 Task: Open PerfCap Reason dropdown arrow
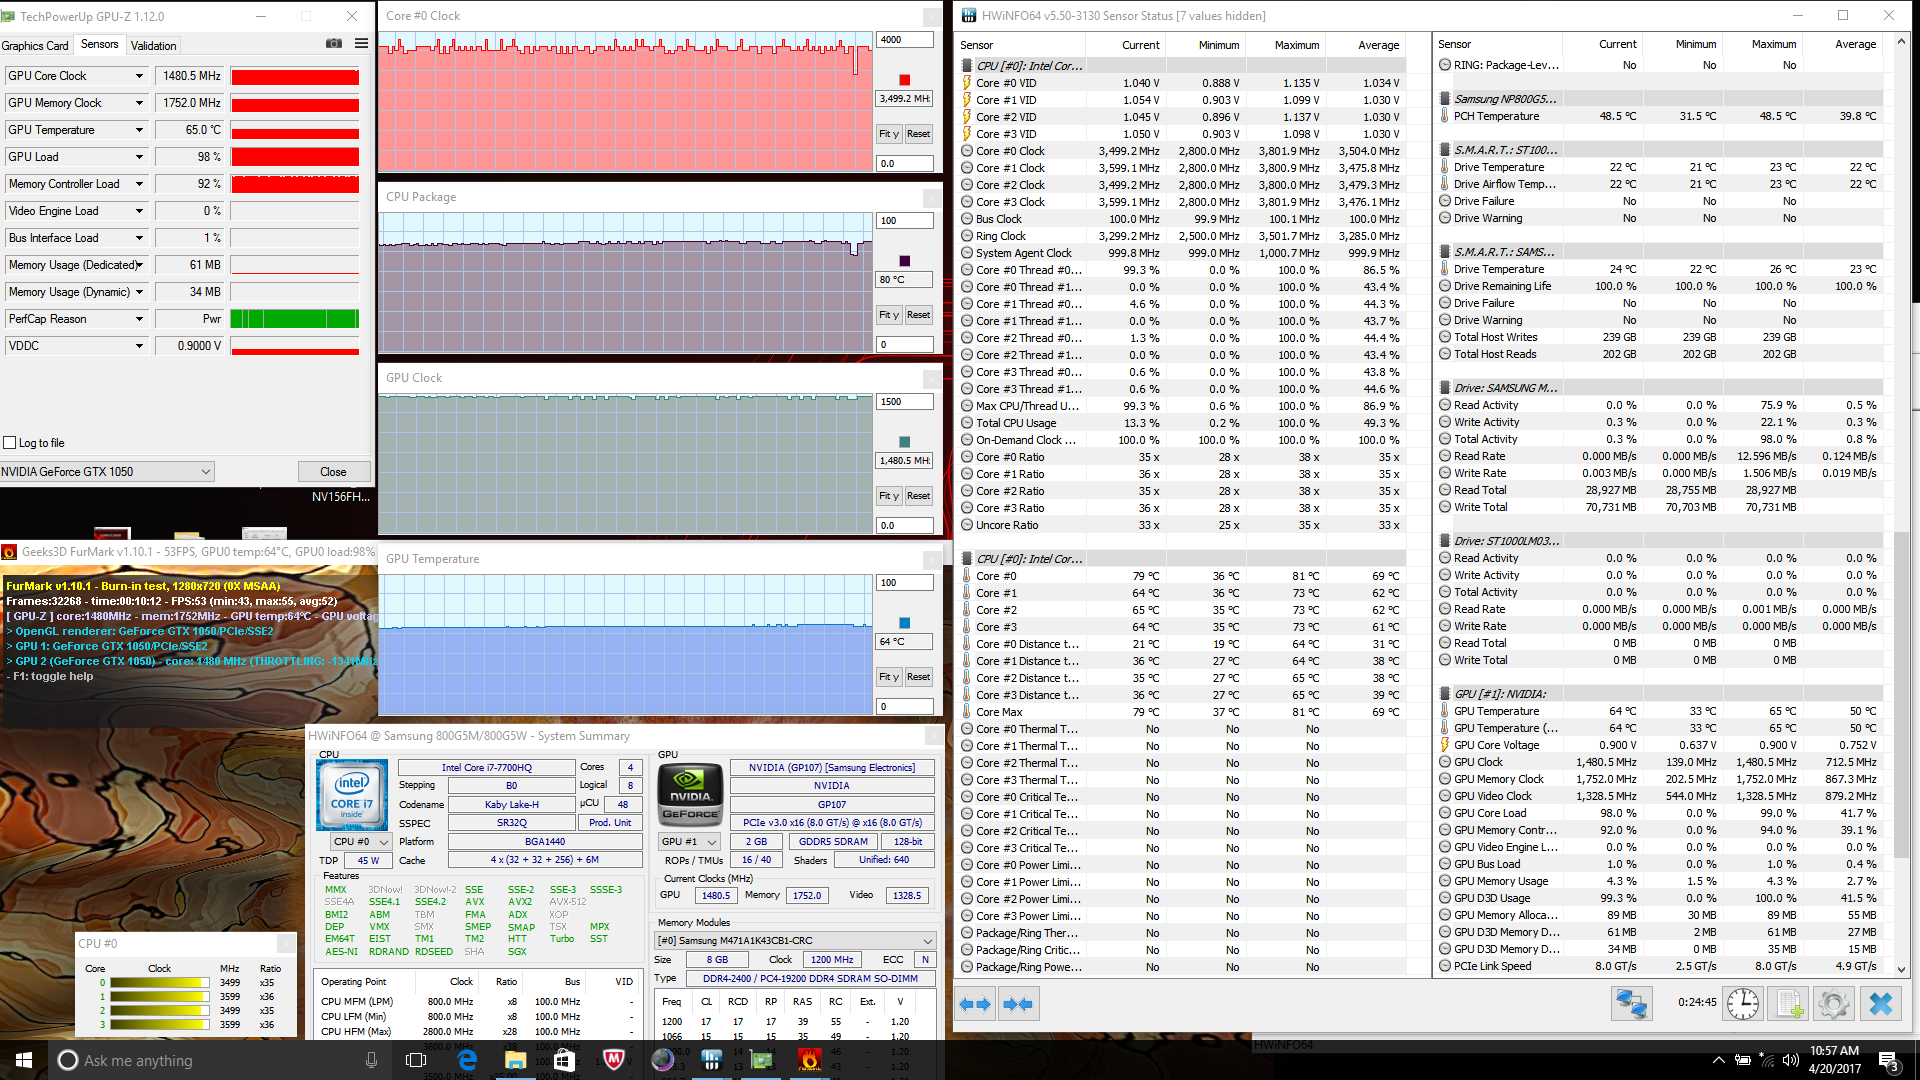(139, 319)
